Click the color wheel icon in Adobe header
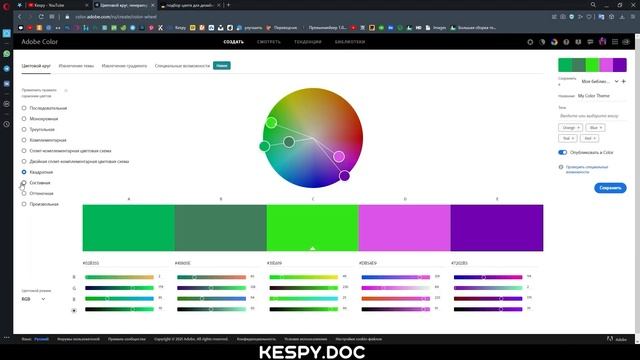Screen dimensions: 640x360 [x=554, y=42]
